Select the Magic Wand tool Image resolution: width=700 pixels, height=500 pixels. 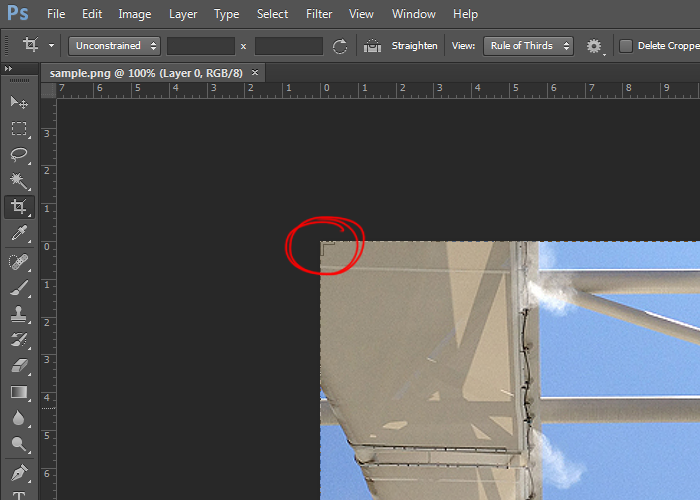pos(19,180)
